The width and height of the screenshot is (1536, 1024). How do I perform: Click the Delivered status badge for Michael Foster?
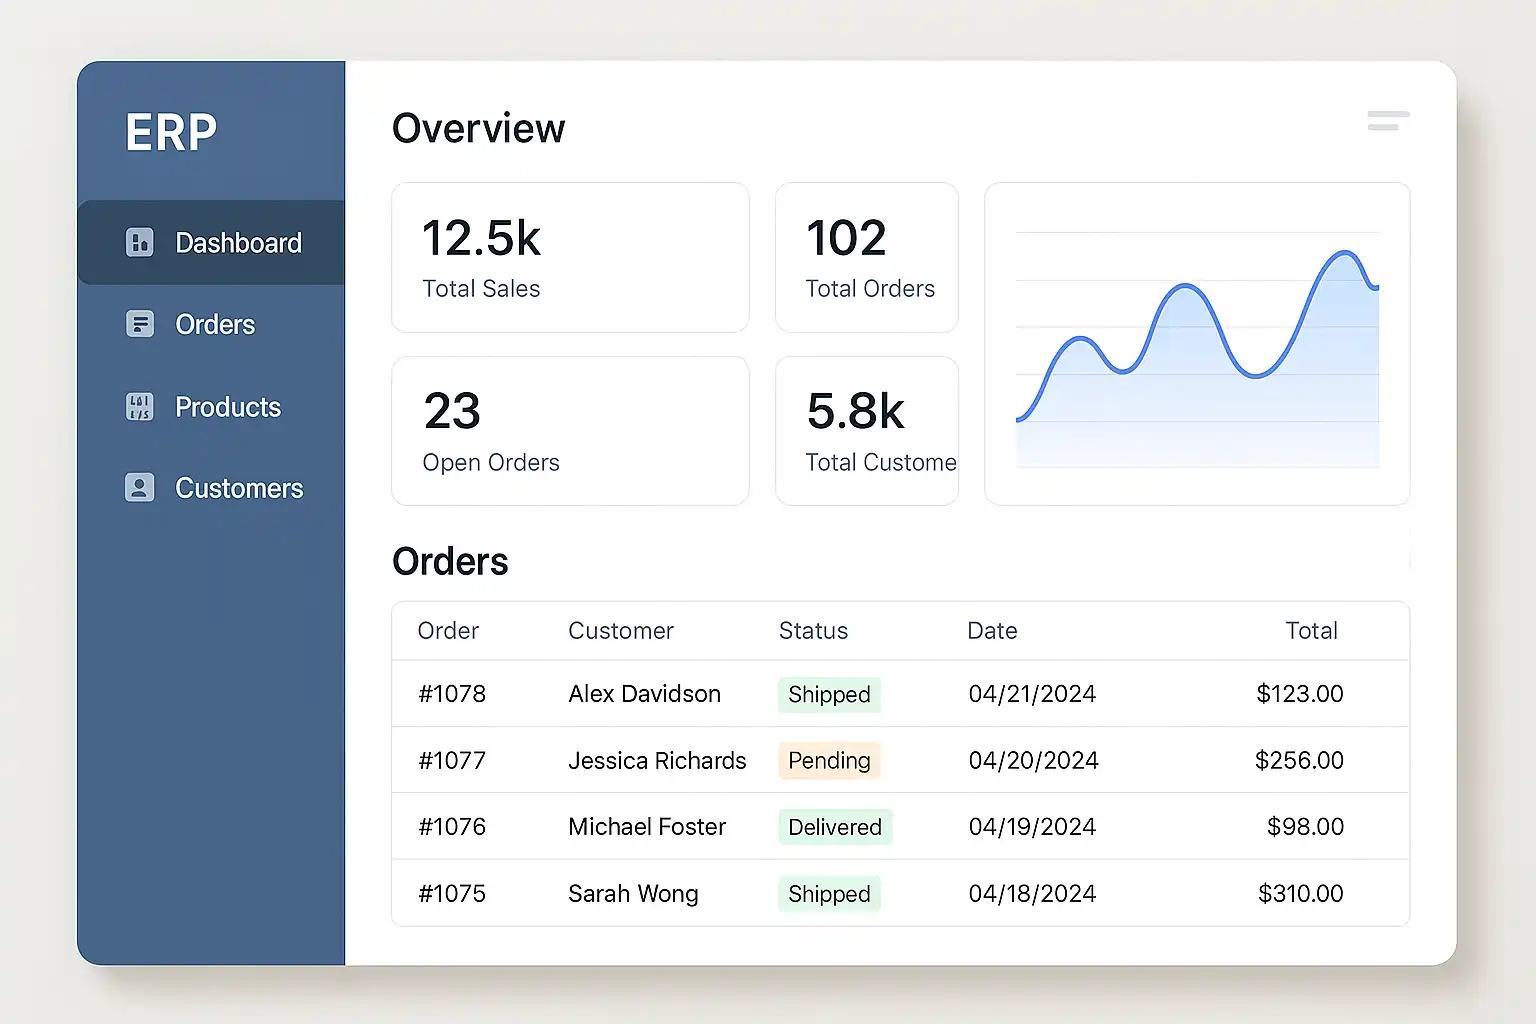tap(835, 827)
